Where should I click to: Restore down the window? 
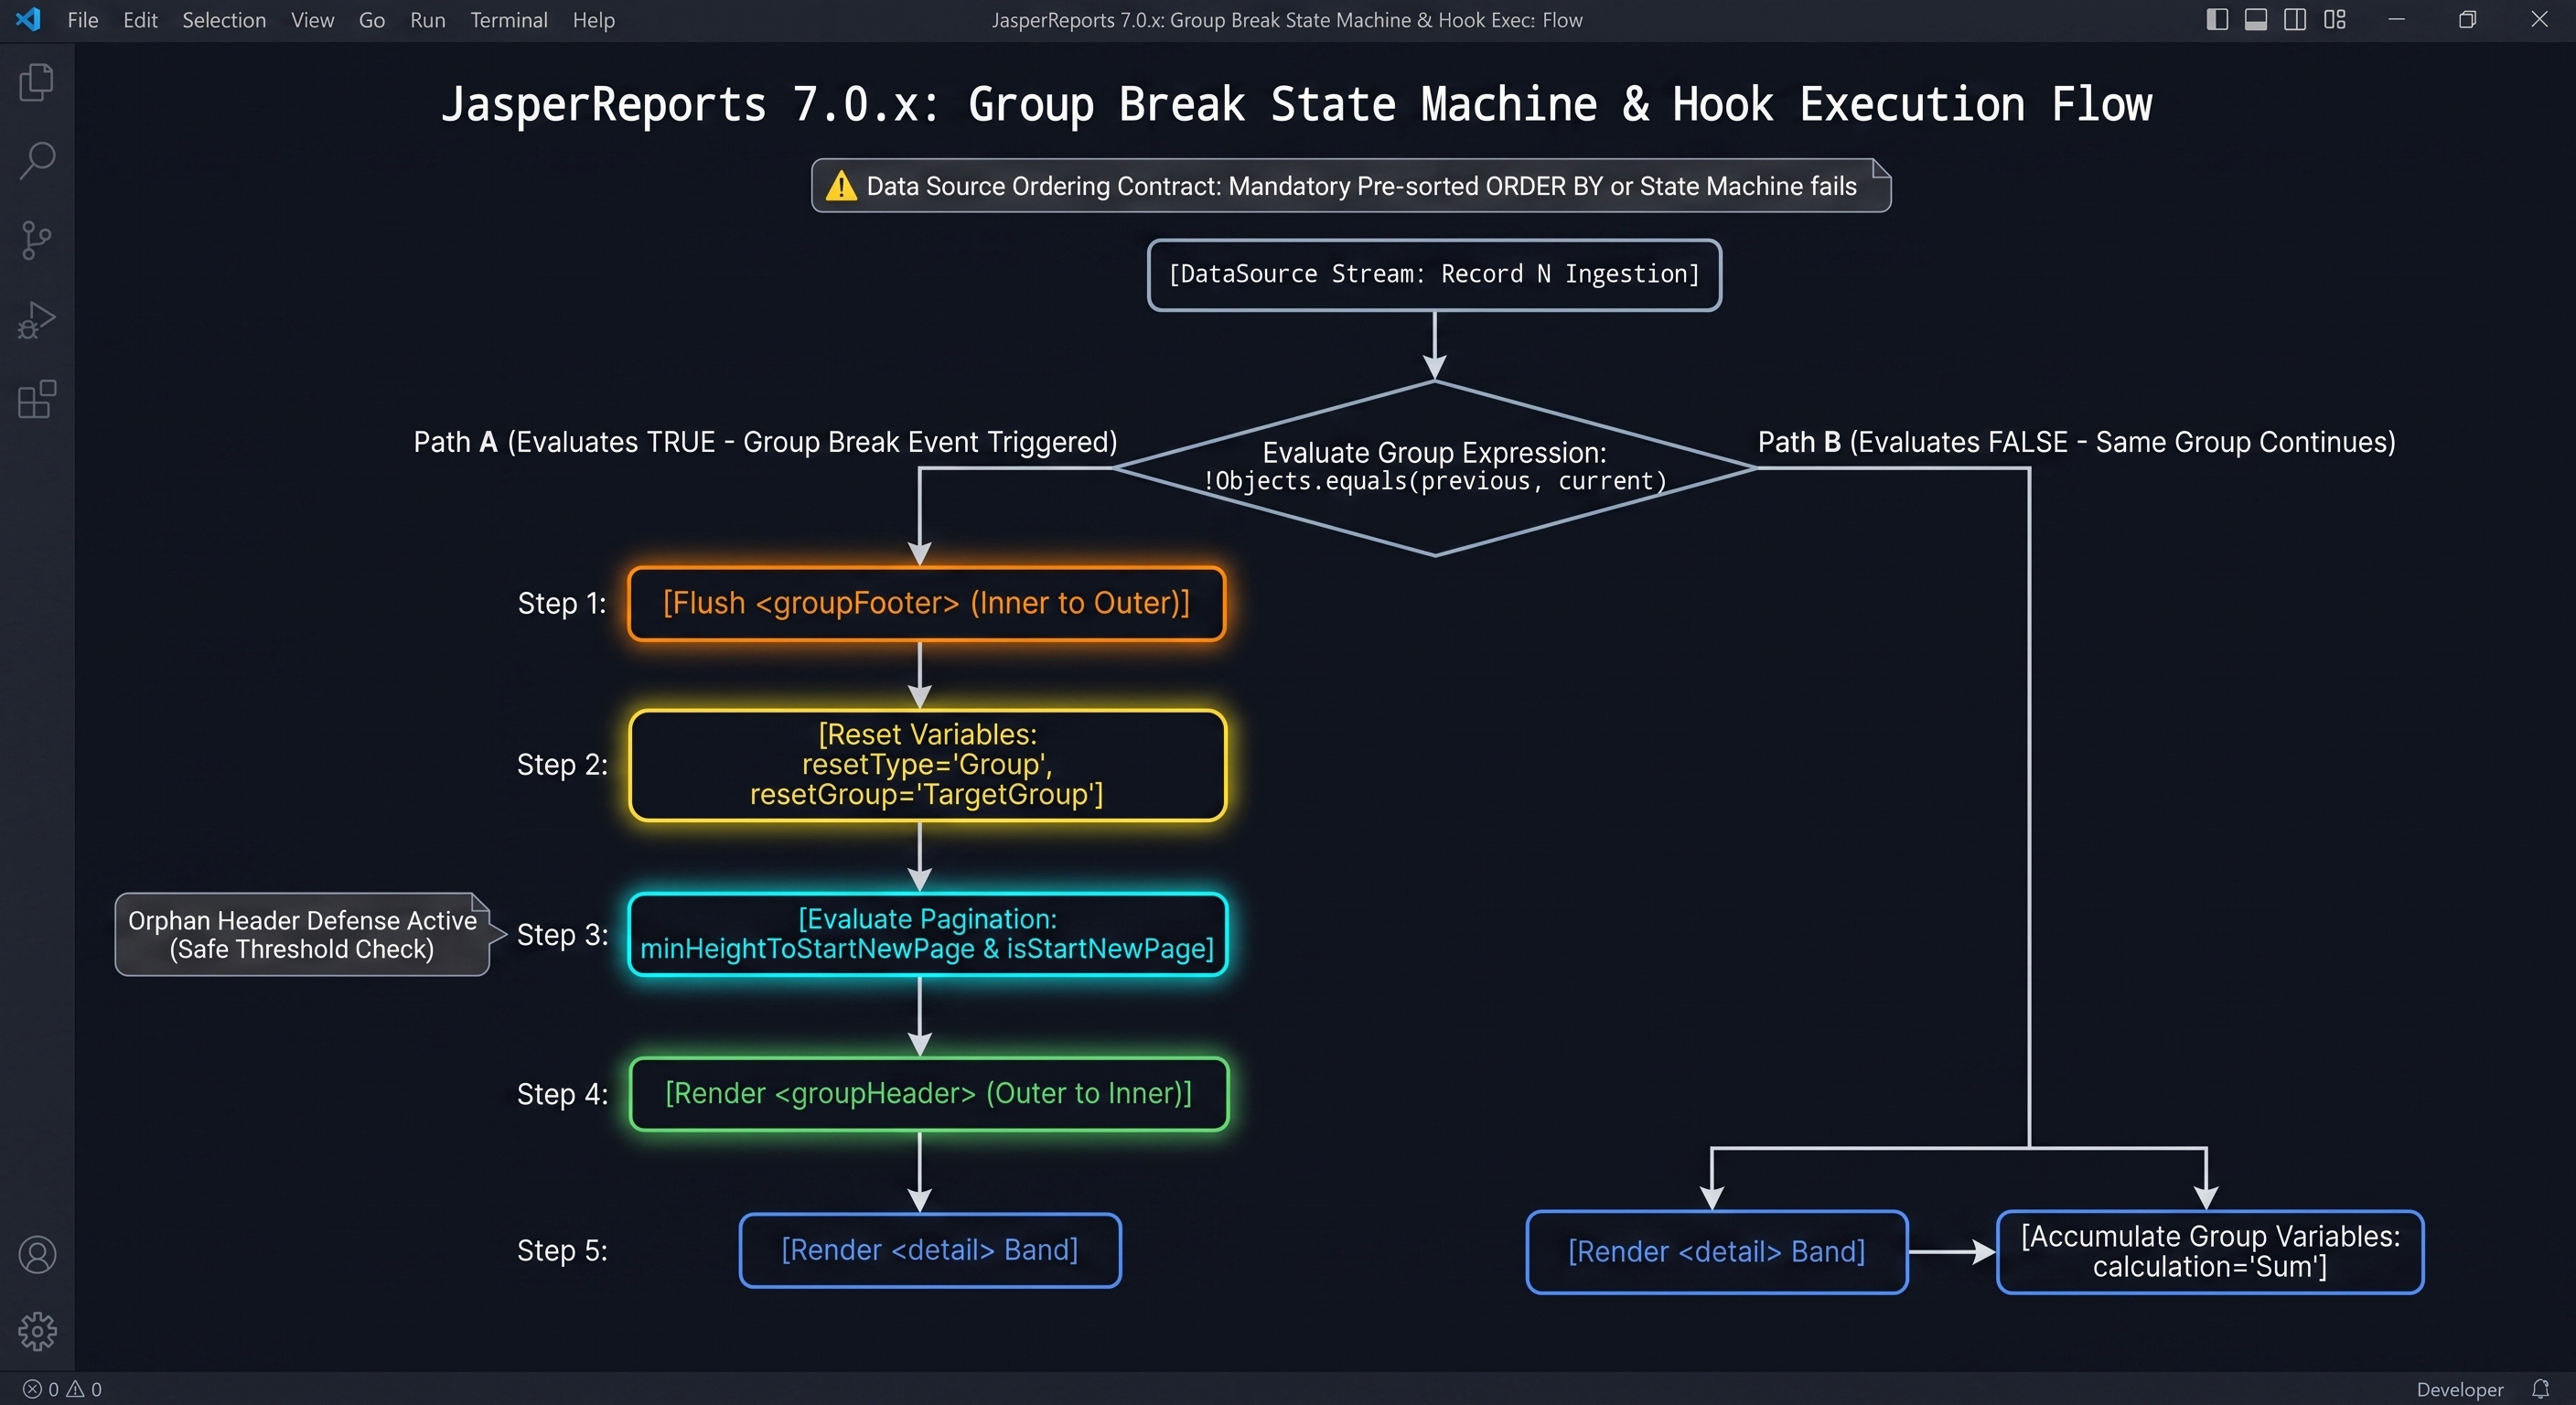(2467, 20)
